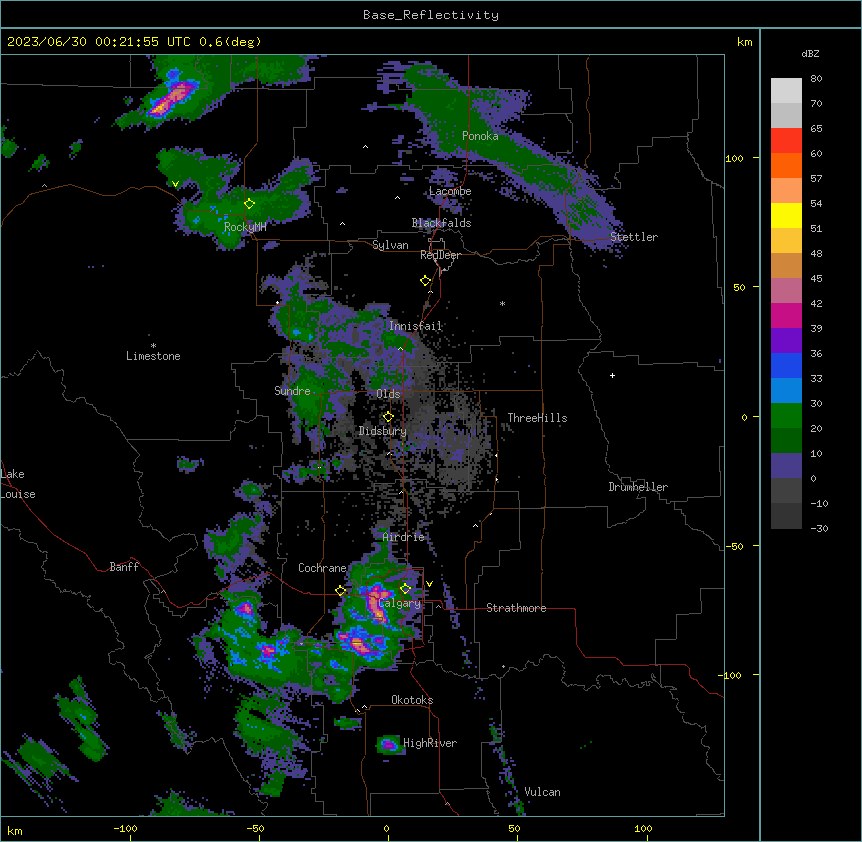Click the Calgary city label
The height and width of the screenshot is (842, 862).
coord(401,603)
